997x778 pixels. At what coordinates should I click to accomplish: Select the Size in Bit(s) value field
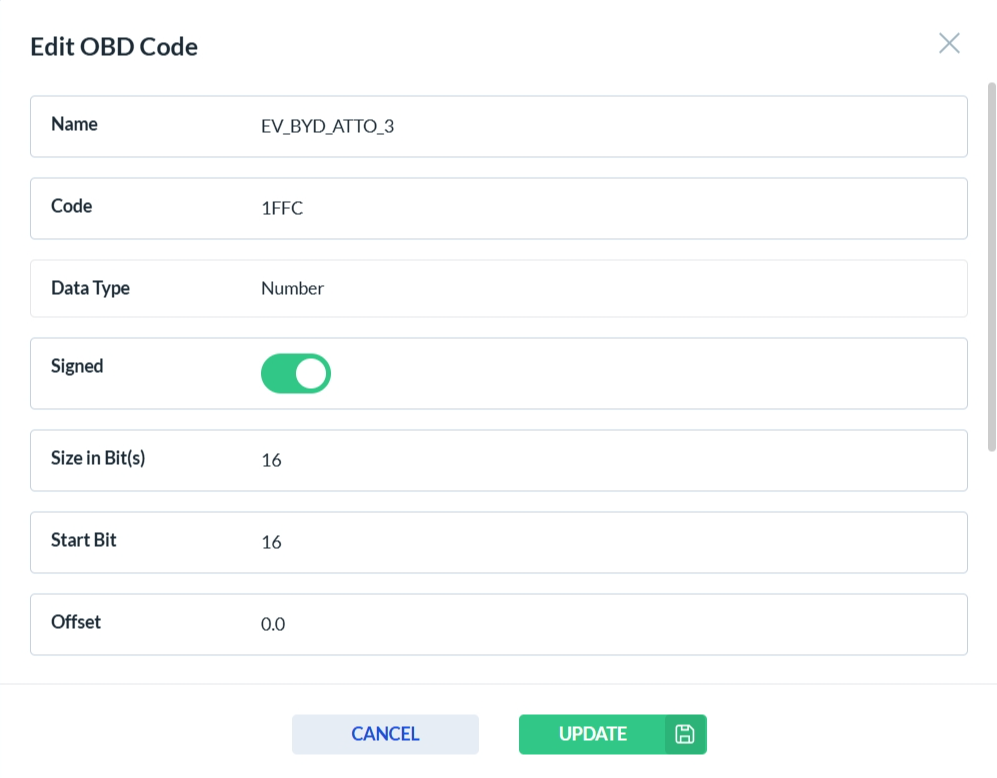coord(600,460)
